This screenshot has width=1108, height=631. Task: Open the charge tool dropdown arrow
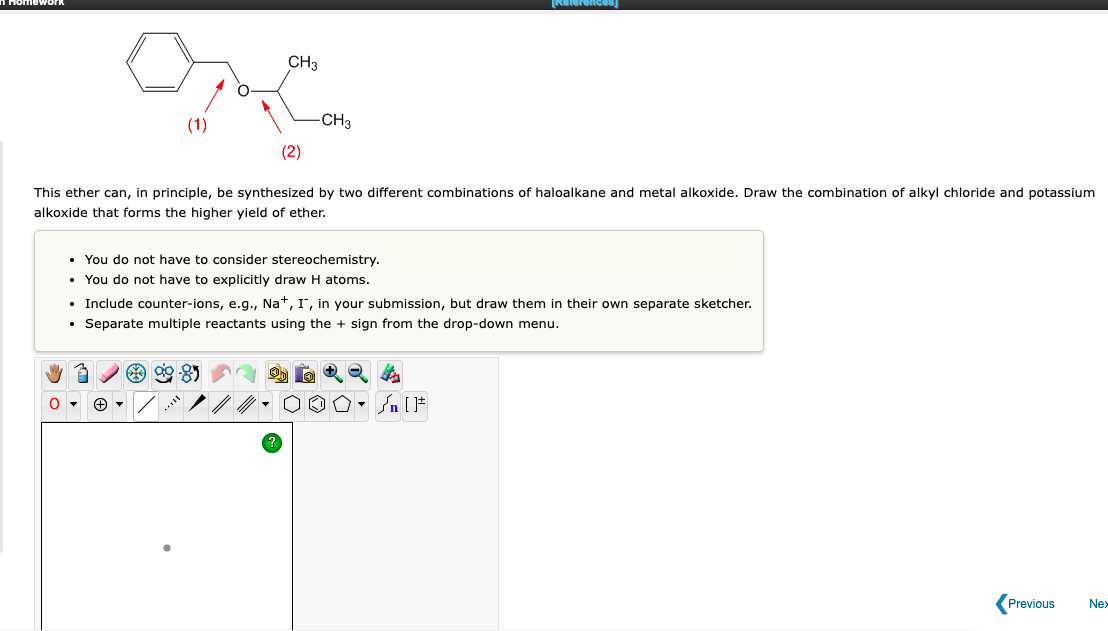point(119,405)
